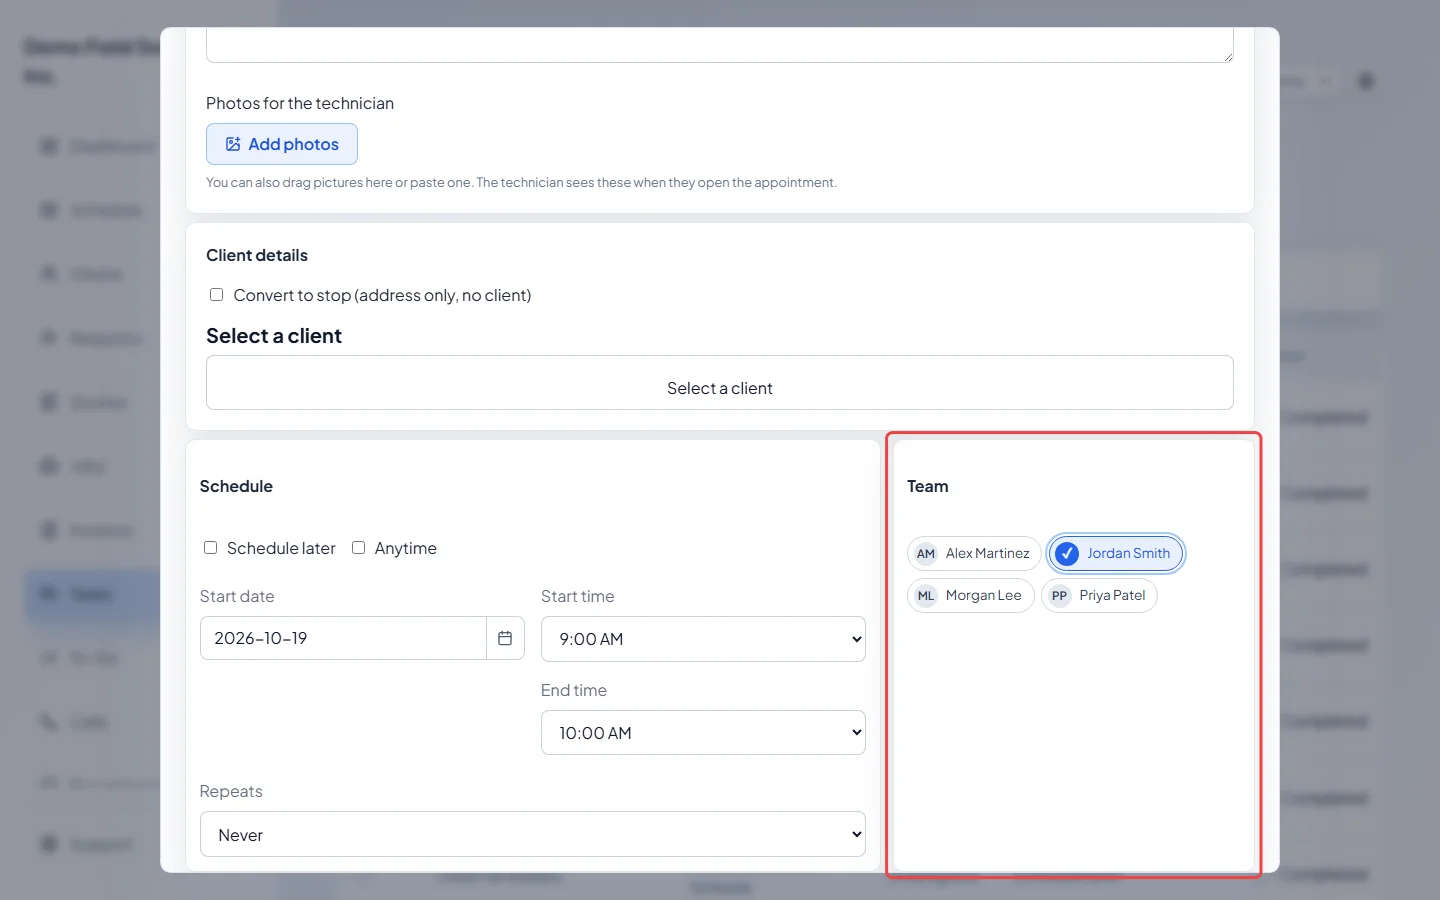
Task: Open the Start time dropdown showing 9:00 AM
Action: (703, 639)
